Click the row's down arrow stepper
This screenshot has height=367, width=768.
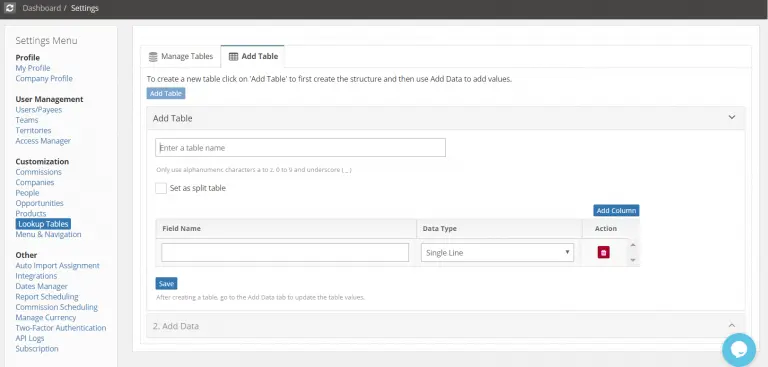pos(633,260)
